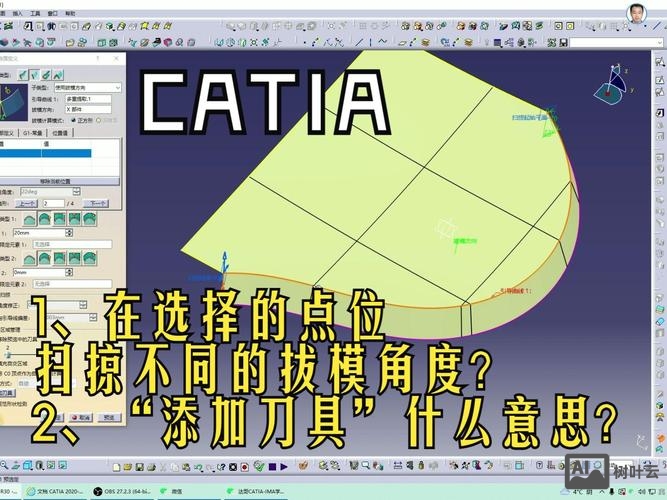The height and width of the screenshot is (500, 667).
Task: Select the second profile type icon in sweep dialog
Action: pos(34,75)
